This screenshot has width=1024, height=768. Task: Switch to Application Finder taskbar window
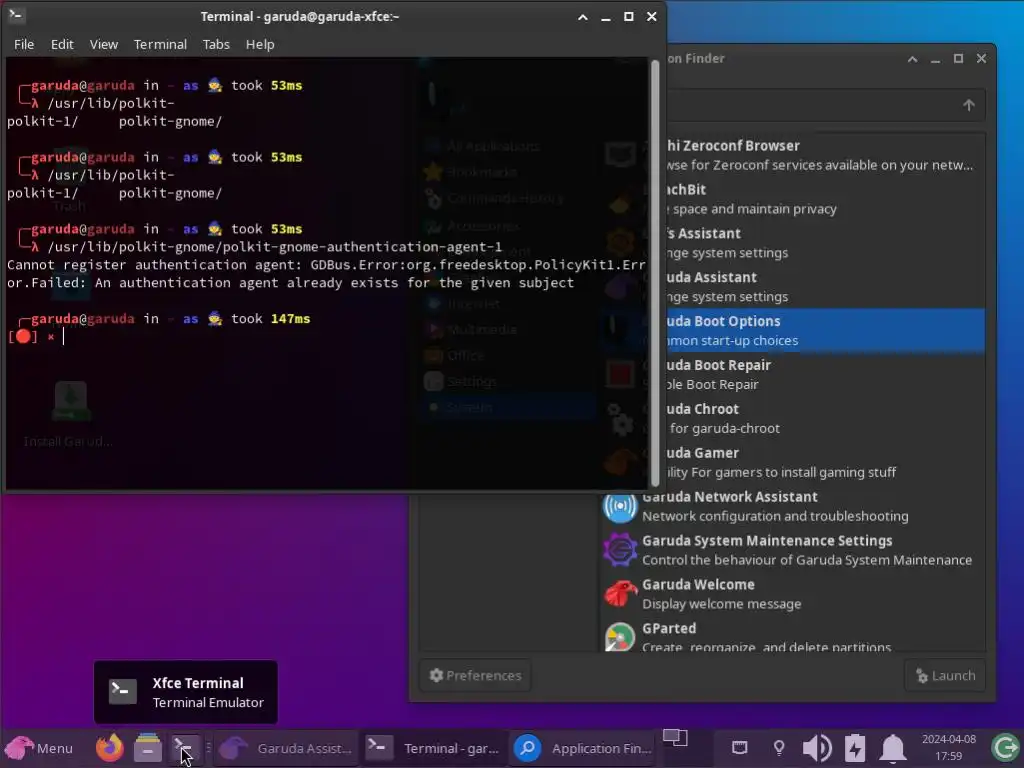583,748
